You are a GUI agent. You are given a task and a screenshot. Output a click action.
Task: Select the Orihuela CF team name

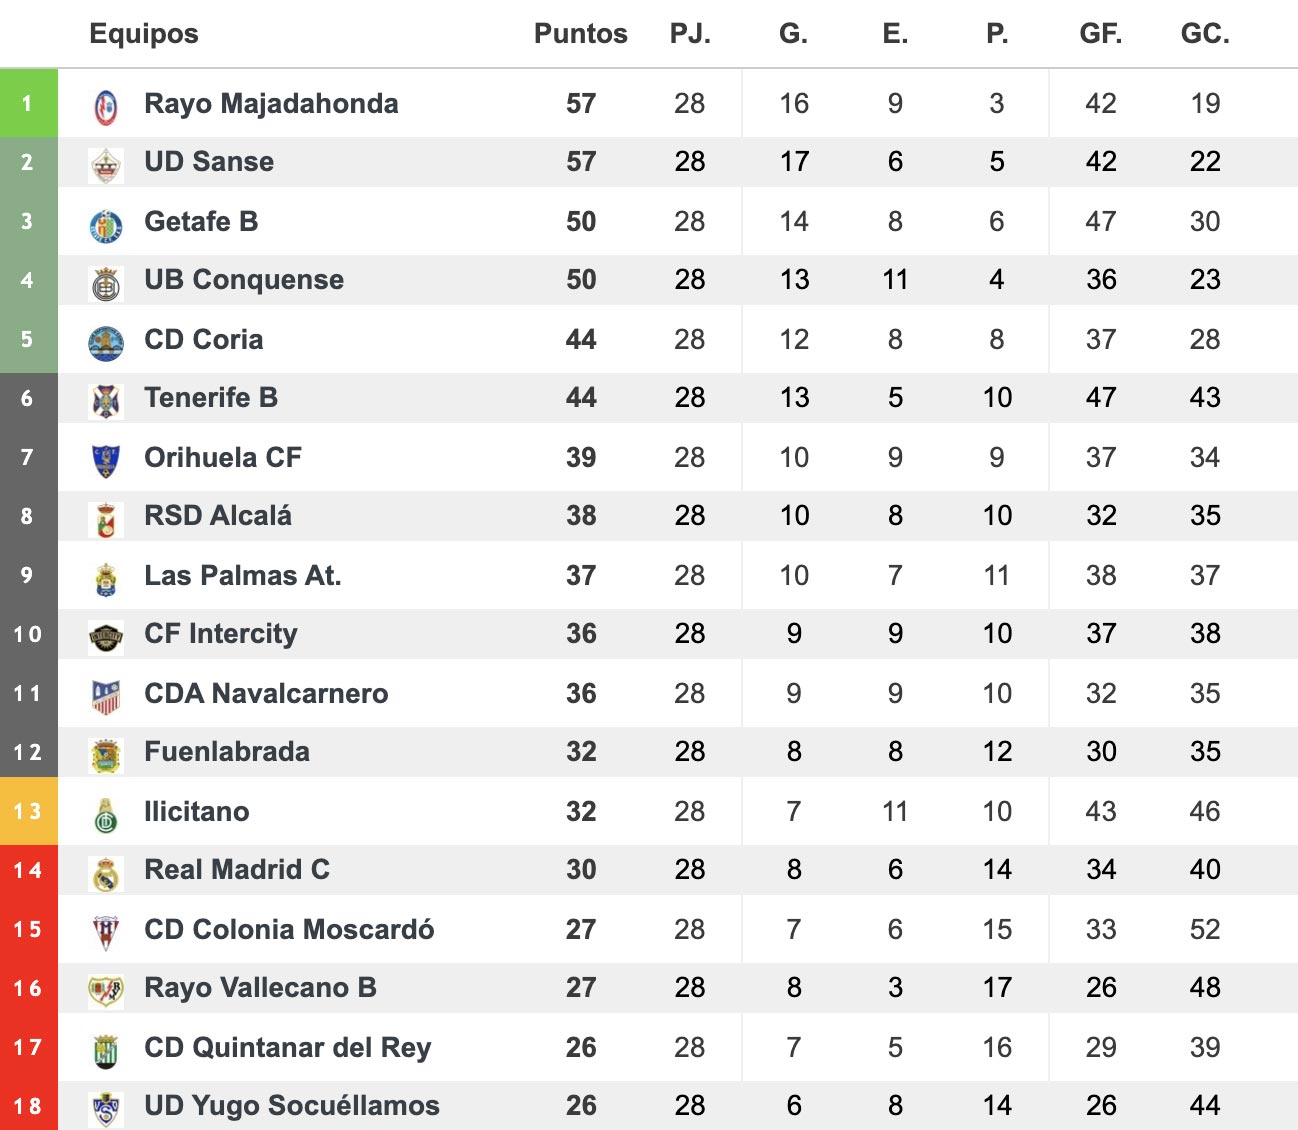(x=223, y=458)
